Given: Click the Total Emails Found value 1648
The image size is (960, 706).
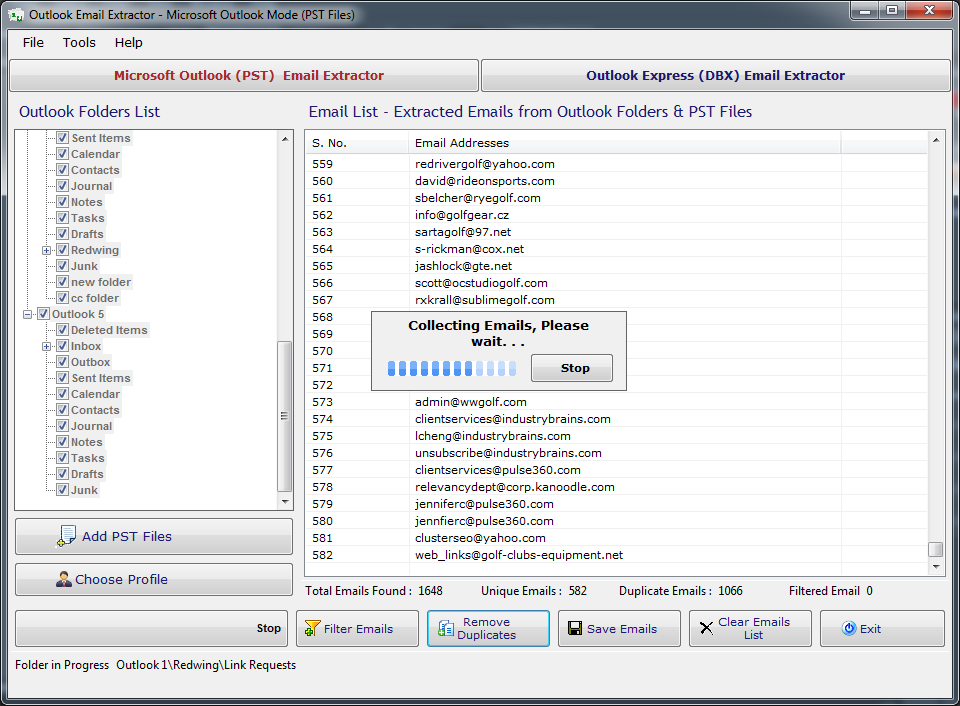Looking at the screenshot, I should click(430, 591).
